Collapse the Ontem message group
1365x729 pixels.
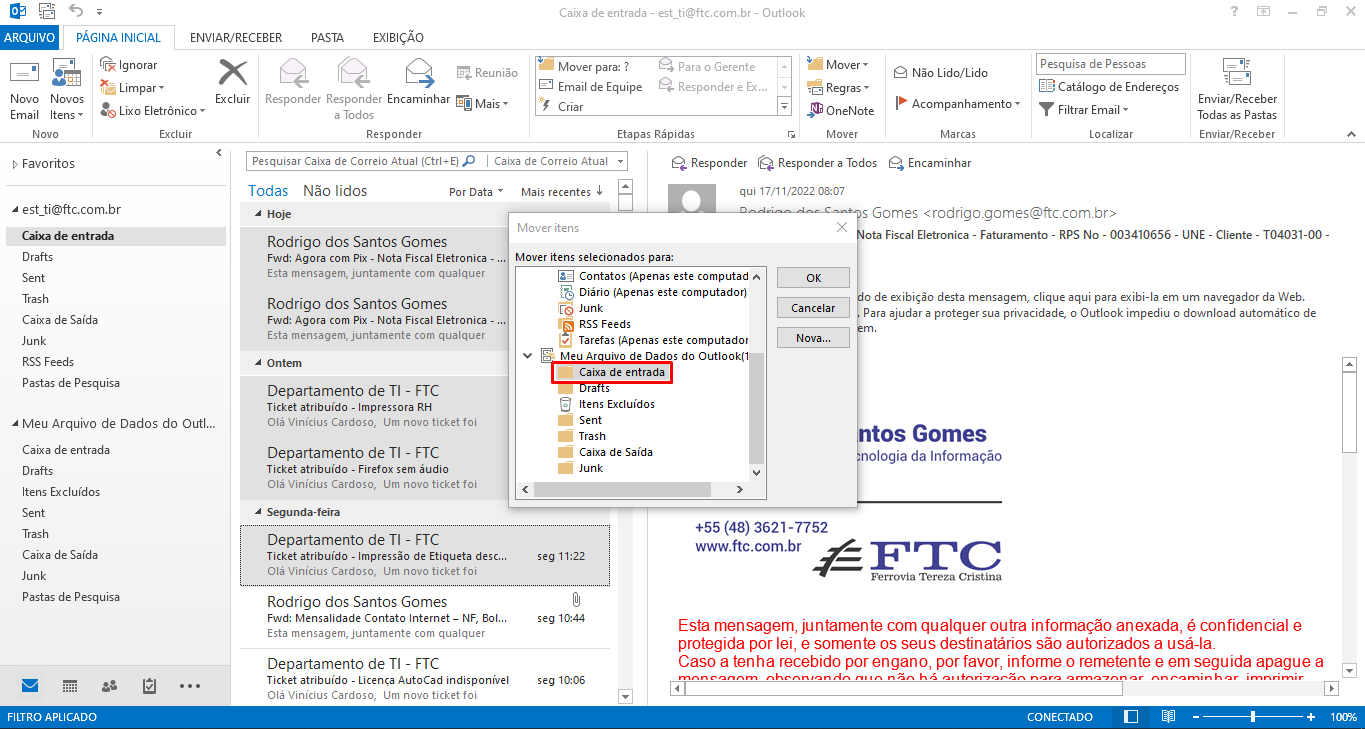tap(258, 363)
